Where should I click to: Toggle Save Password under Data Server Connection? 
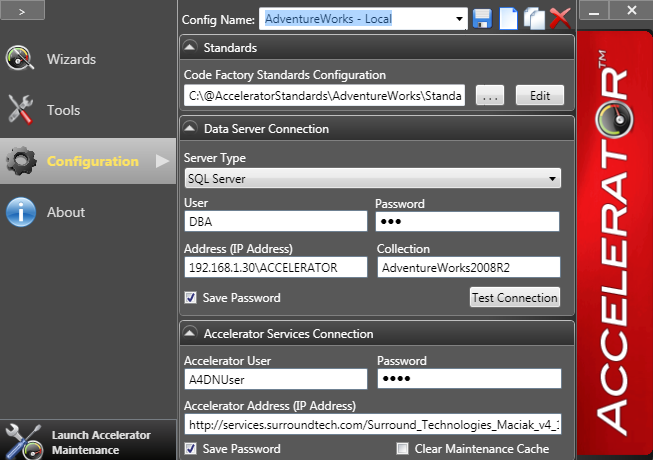point(191,298)
